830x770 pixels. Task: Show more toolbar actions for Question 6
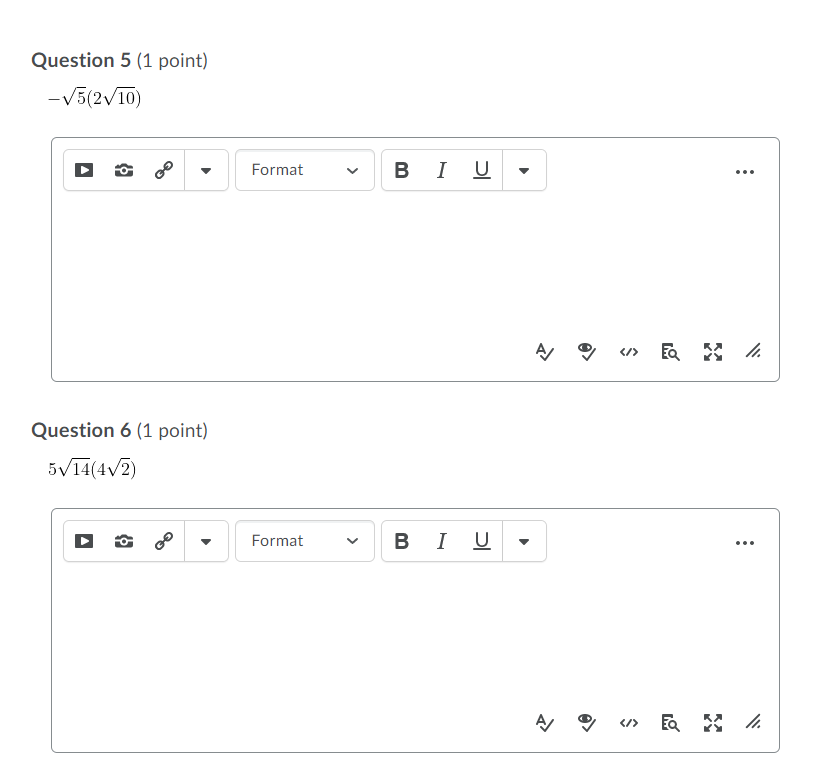pos(745,542)
